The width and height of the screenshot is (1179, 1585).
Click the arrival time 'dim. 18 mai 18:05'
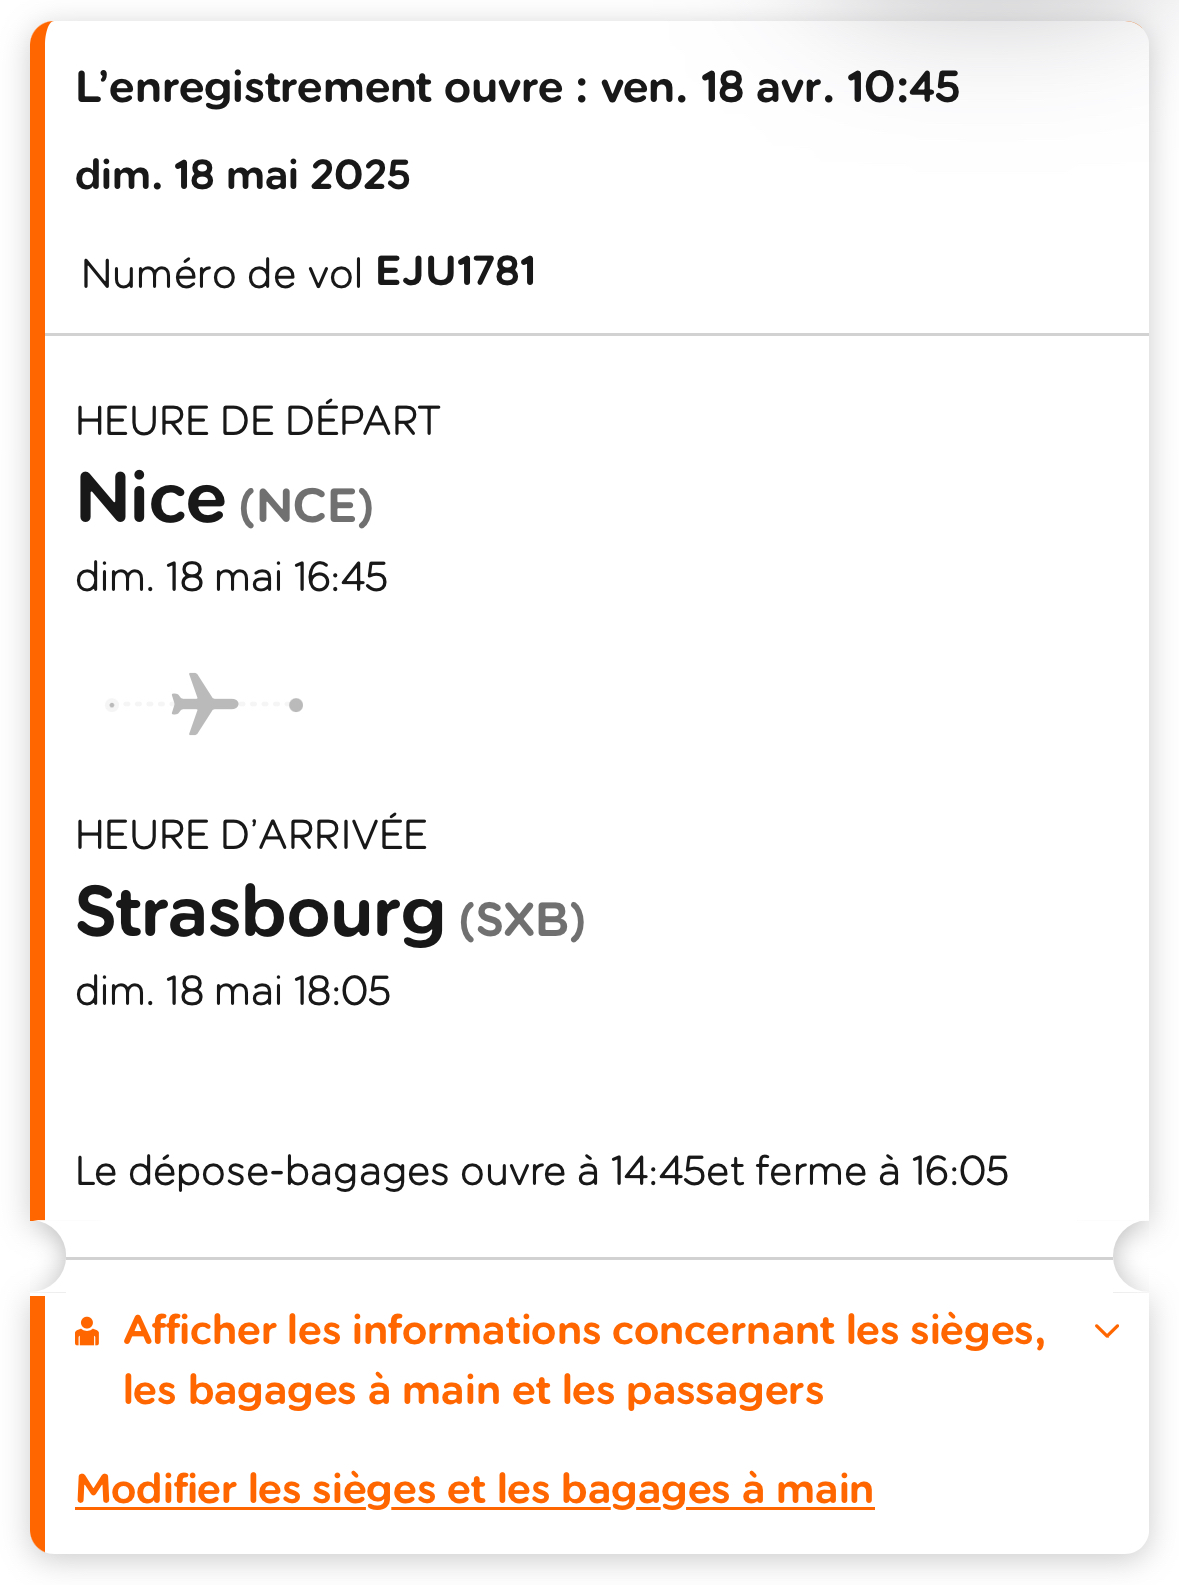pos(233,991)
